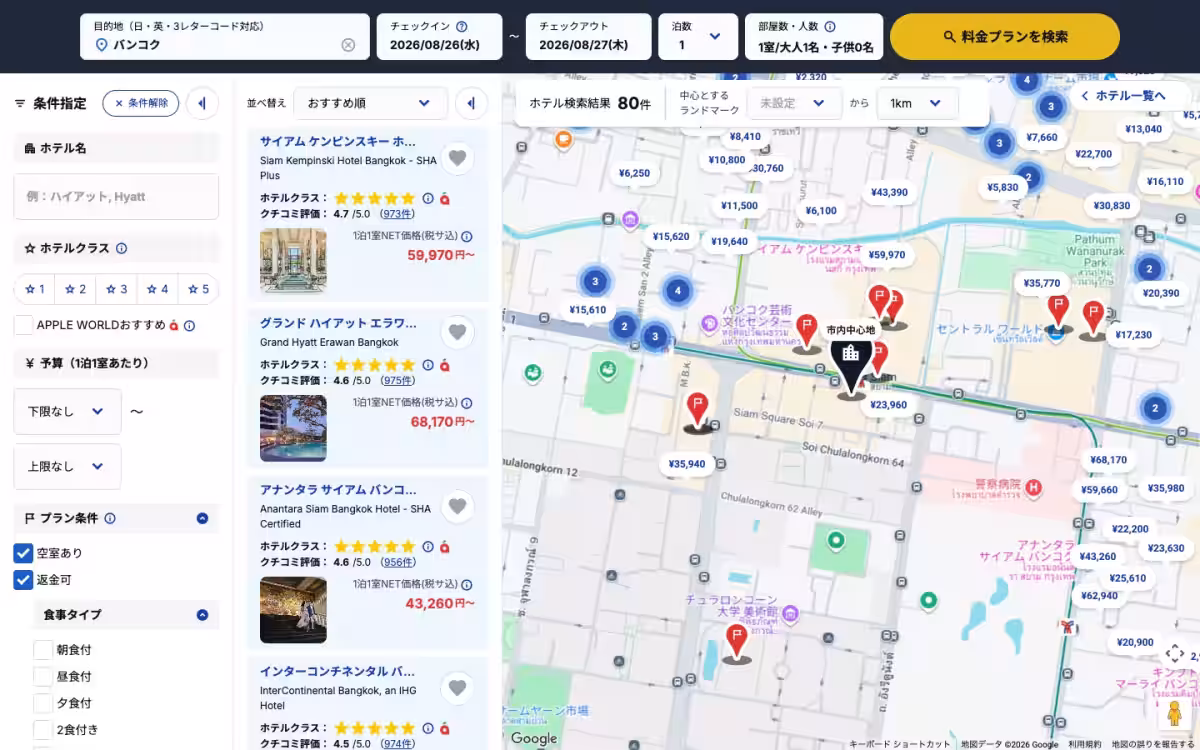Click 条件解除 clear filters button

pos(141,103)
